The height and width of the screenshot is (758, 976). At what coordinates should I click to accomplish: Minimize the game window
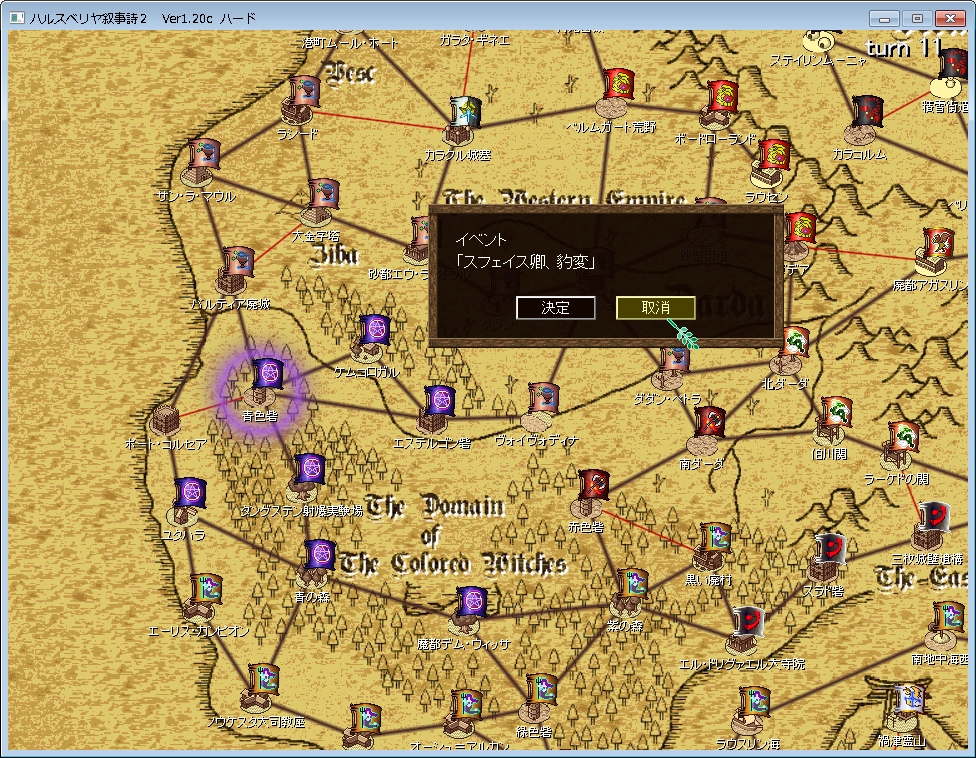tap(884, 19)
